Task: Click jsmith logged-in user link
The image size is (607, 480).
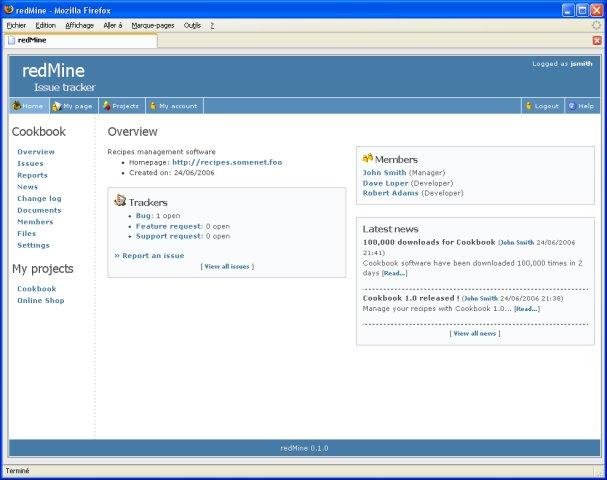Action: pos(581,63)
